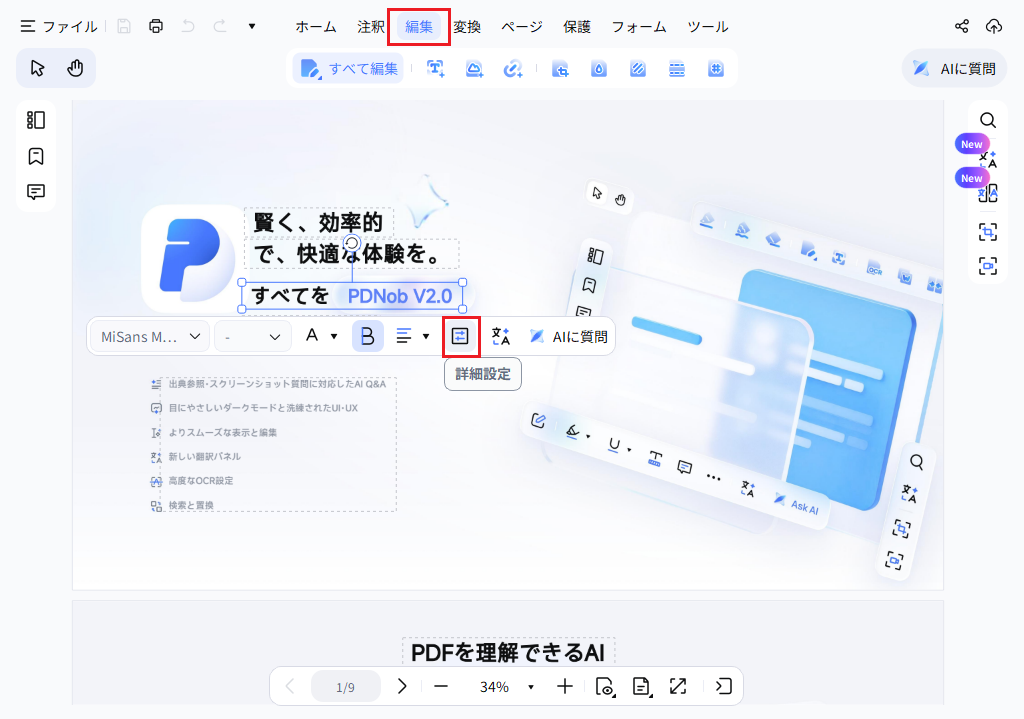Click the share icon
Screen dimensions: 1024x719
(961, 26)
